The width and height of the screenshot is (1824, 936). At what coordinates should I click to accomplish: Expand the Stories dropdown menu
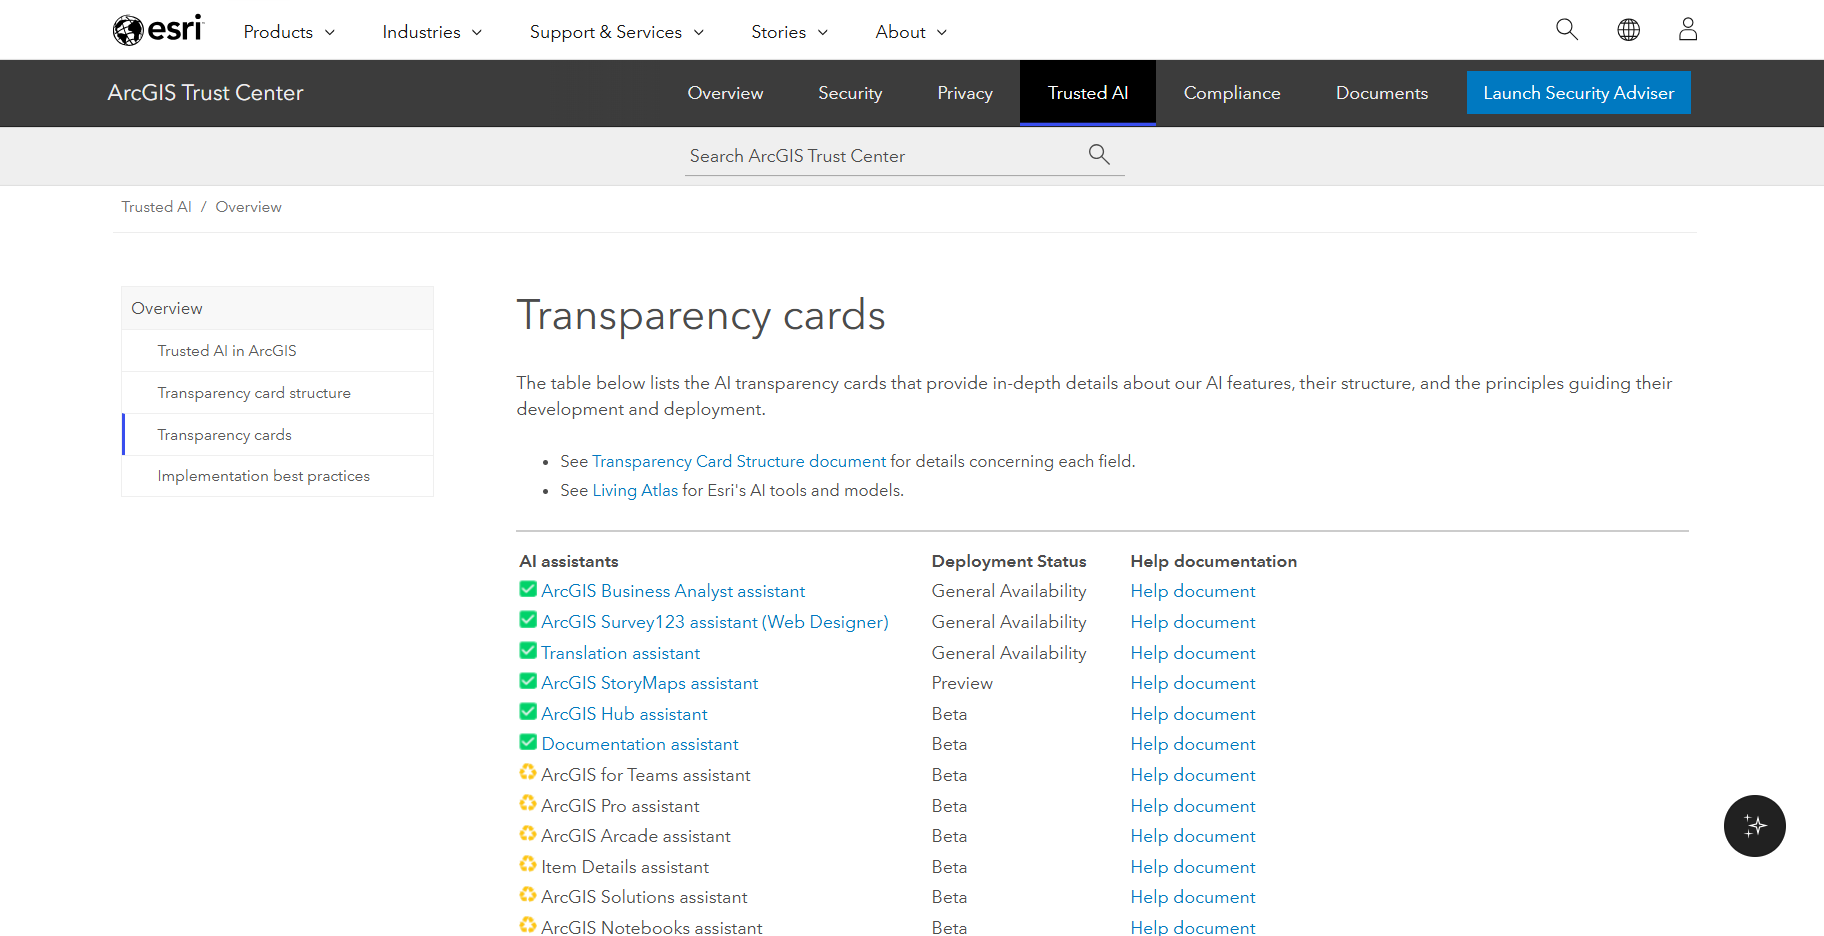point(789,32)
